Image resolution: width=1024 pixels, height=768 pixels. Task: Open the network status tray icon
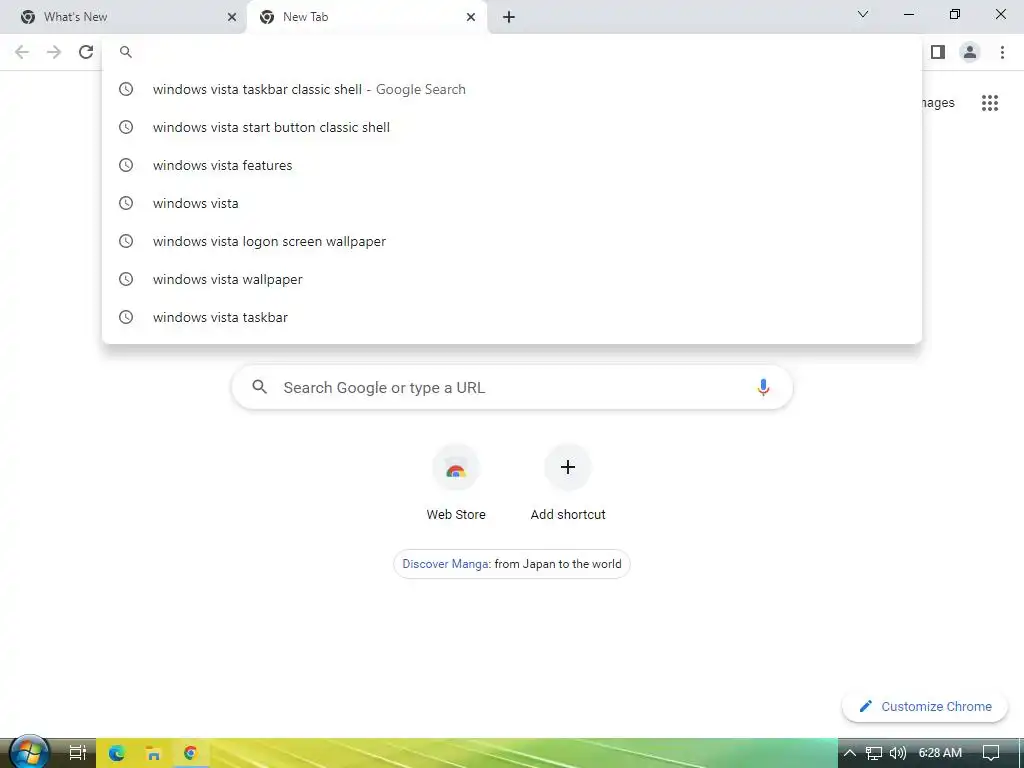click(x=874, y=753)
